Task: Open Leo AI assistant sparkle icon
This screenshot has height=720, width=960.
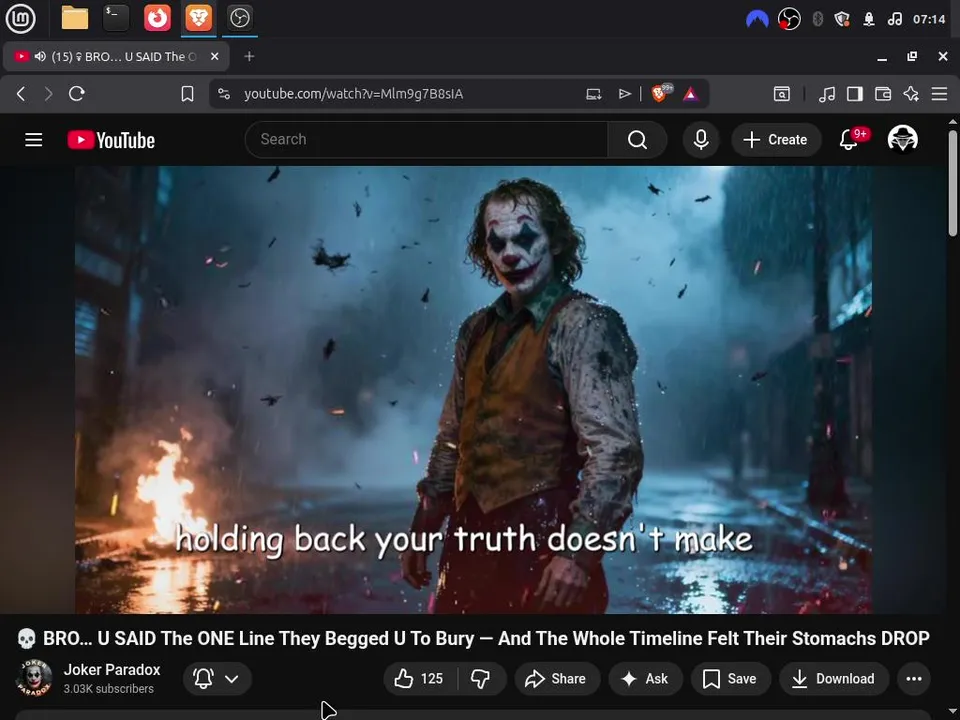Action: (911, 94)
